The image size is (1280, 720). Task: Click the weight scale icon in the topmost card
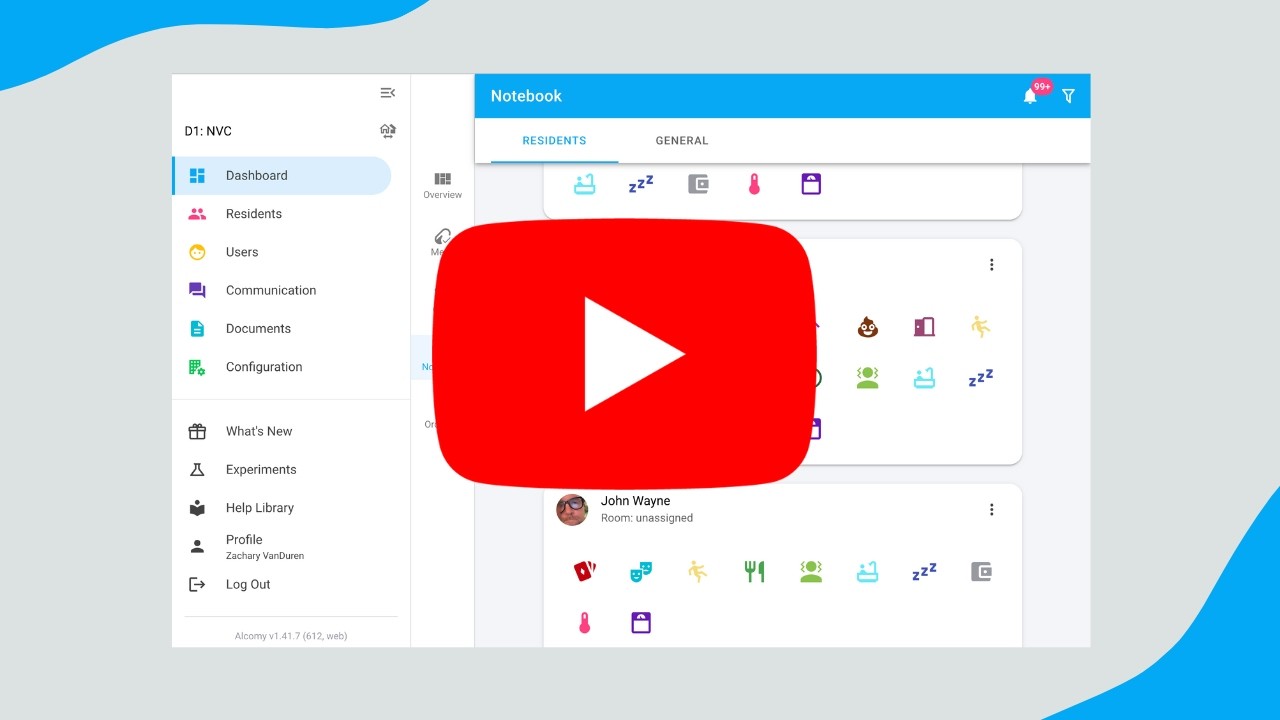coord(811,184)
